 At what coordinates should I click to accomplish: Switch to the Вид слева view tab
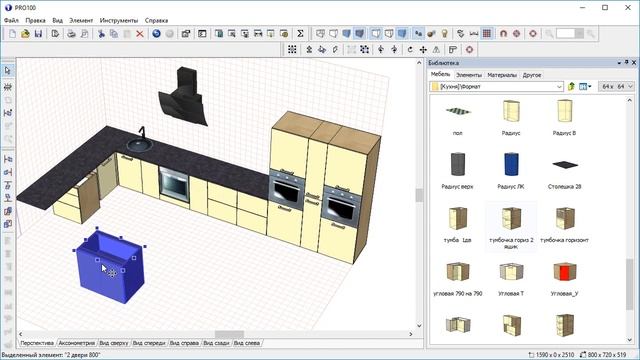(247, 343)
